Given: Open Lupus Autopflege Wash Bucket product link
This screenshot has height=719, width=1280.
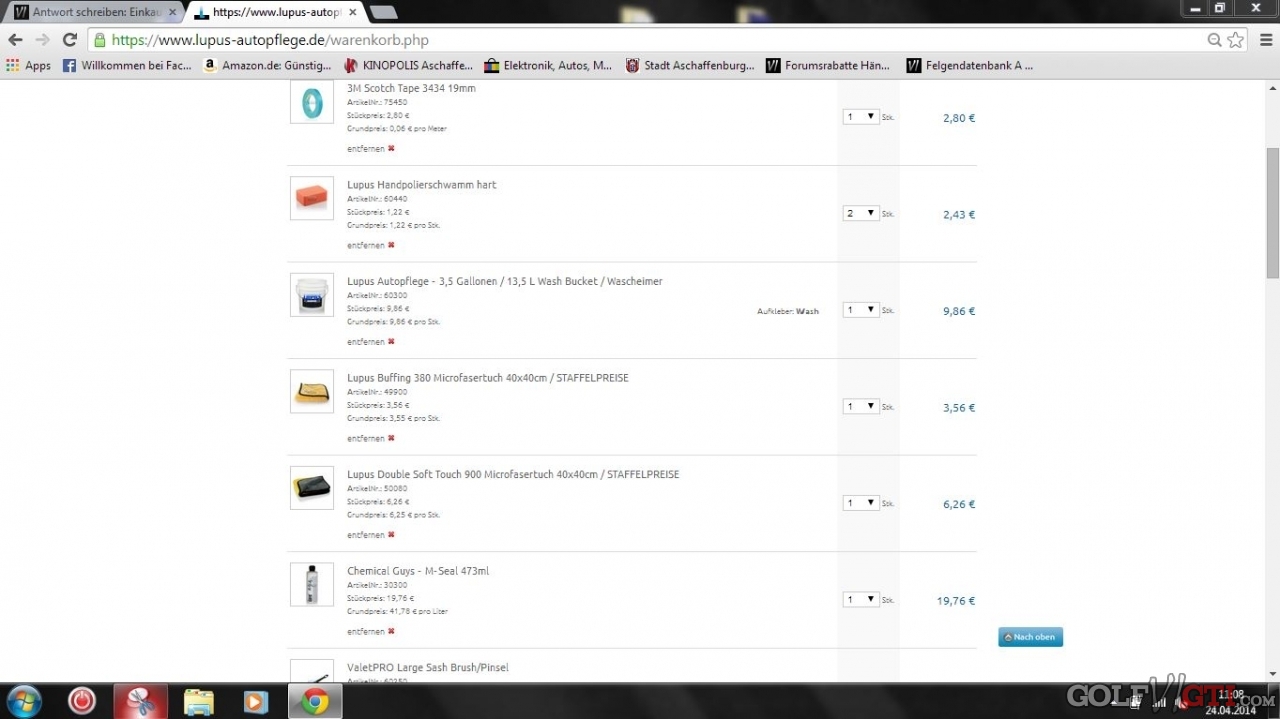Looking at the screenshot, I should (x=505, y=281).
